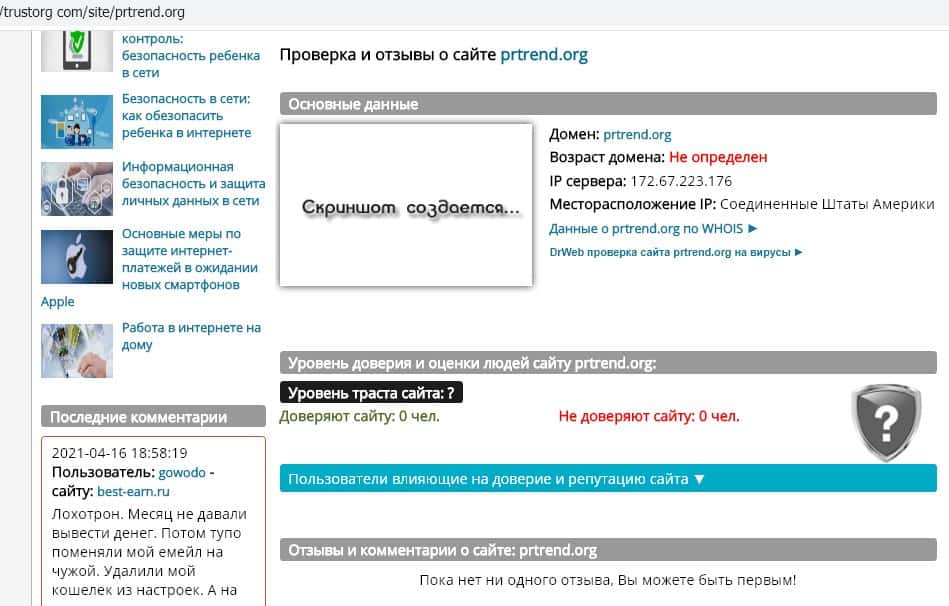Click the 'Скриншот создается...' site preview
The image size is (949, 606).
[406, 205]
